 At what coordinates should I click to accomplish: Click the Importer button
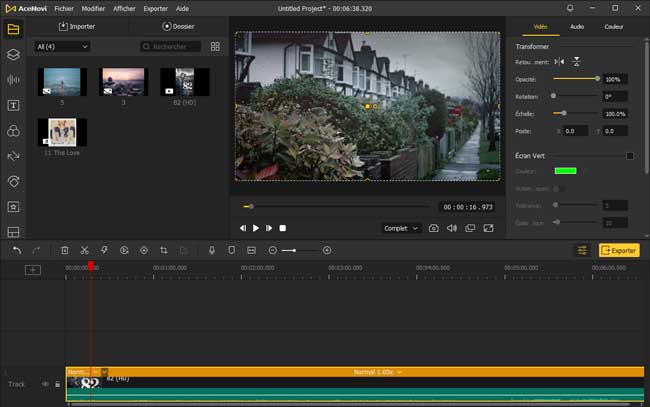[77, 26]
